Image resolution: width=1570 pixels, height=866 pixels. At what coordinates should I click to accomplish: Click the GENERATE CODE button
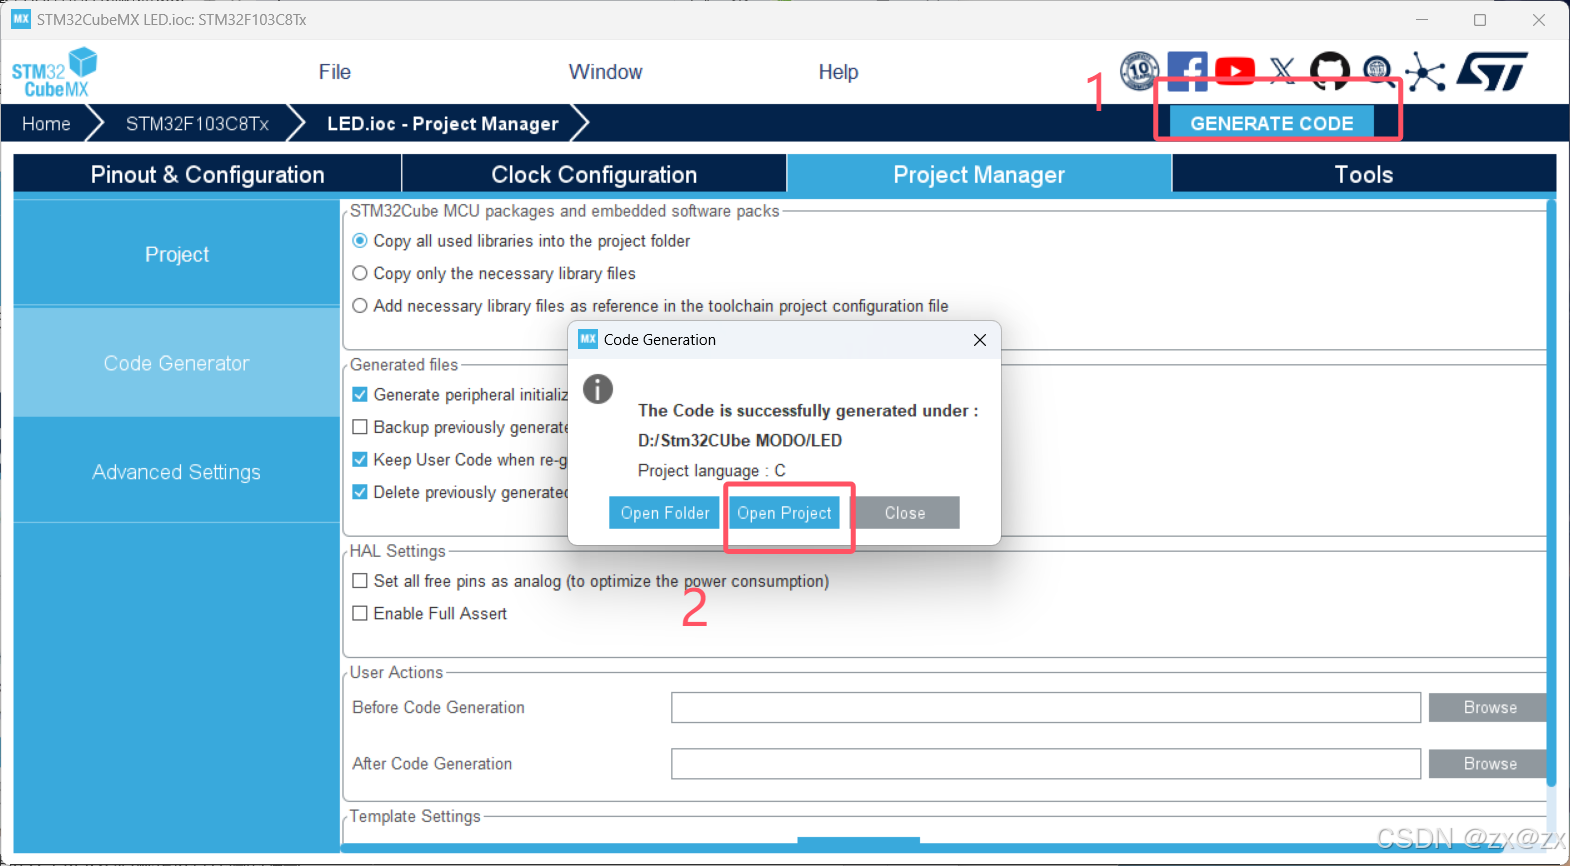point(1271,123)
